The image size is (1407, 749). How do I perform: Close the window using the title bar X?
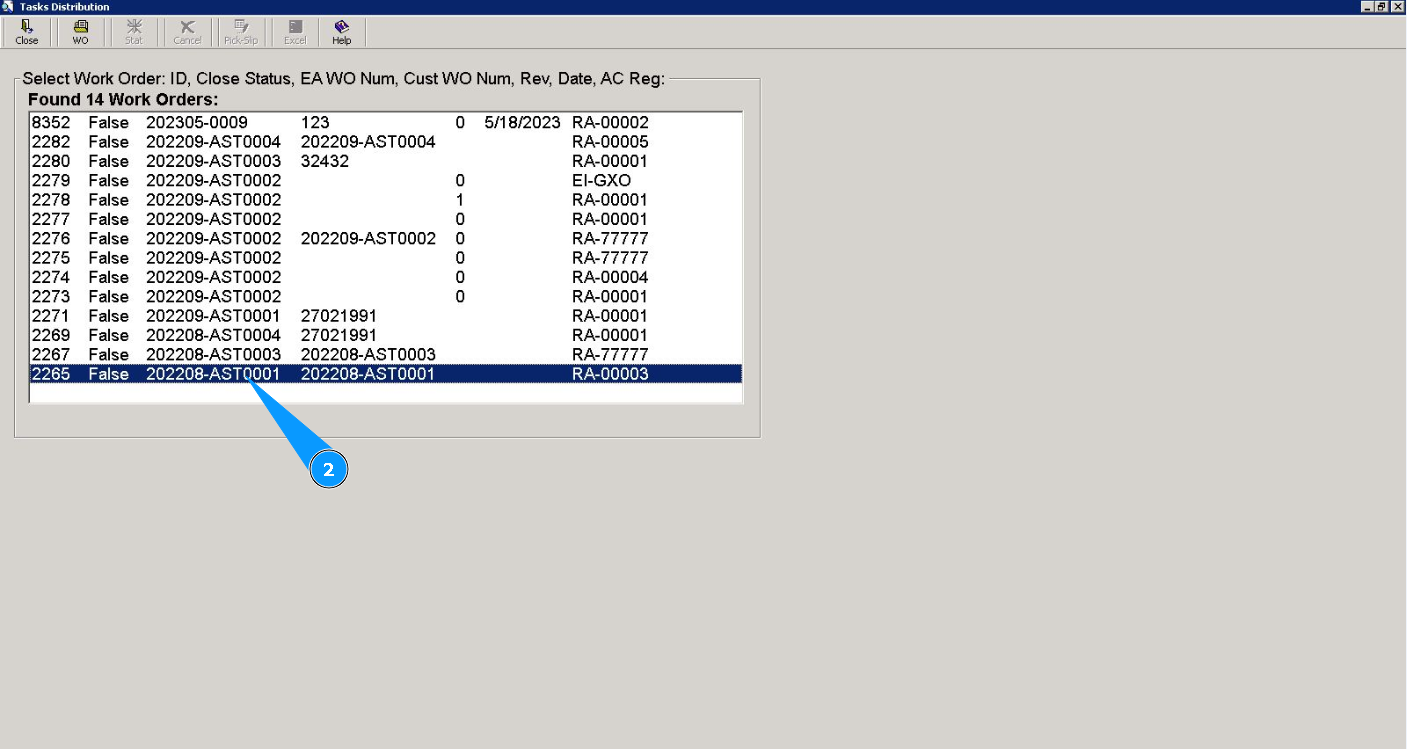[1398, 7]
